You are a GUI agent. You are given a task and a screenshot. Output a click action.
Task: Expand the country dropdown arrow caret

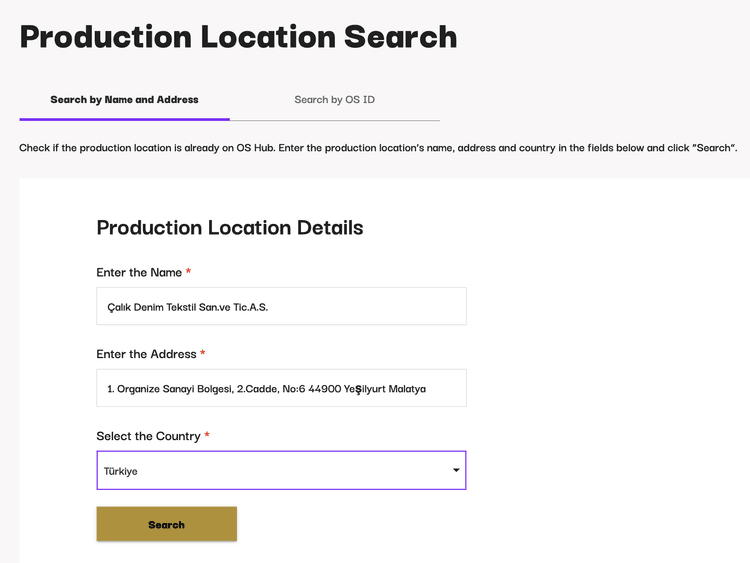pos(456,470)
